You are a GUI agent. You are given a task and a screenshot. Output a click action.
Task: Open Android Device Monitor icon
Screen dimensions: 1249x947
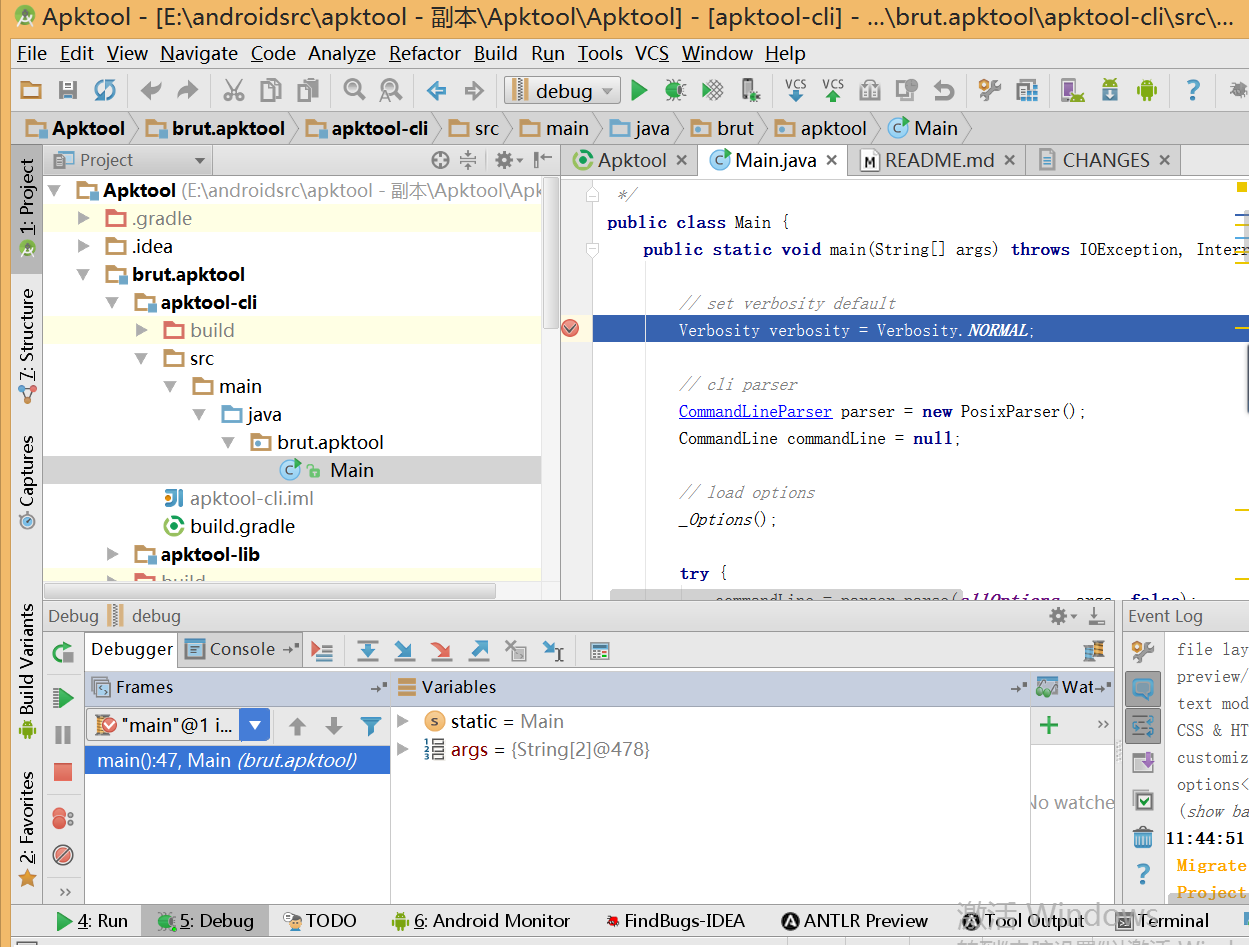(1147, 91)
